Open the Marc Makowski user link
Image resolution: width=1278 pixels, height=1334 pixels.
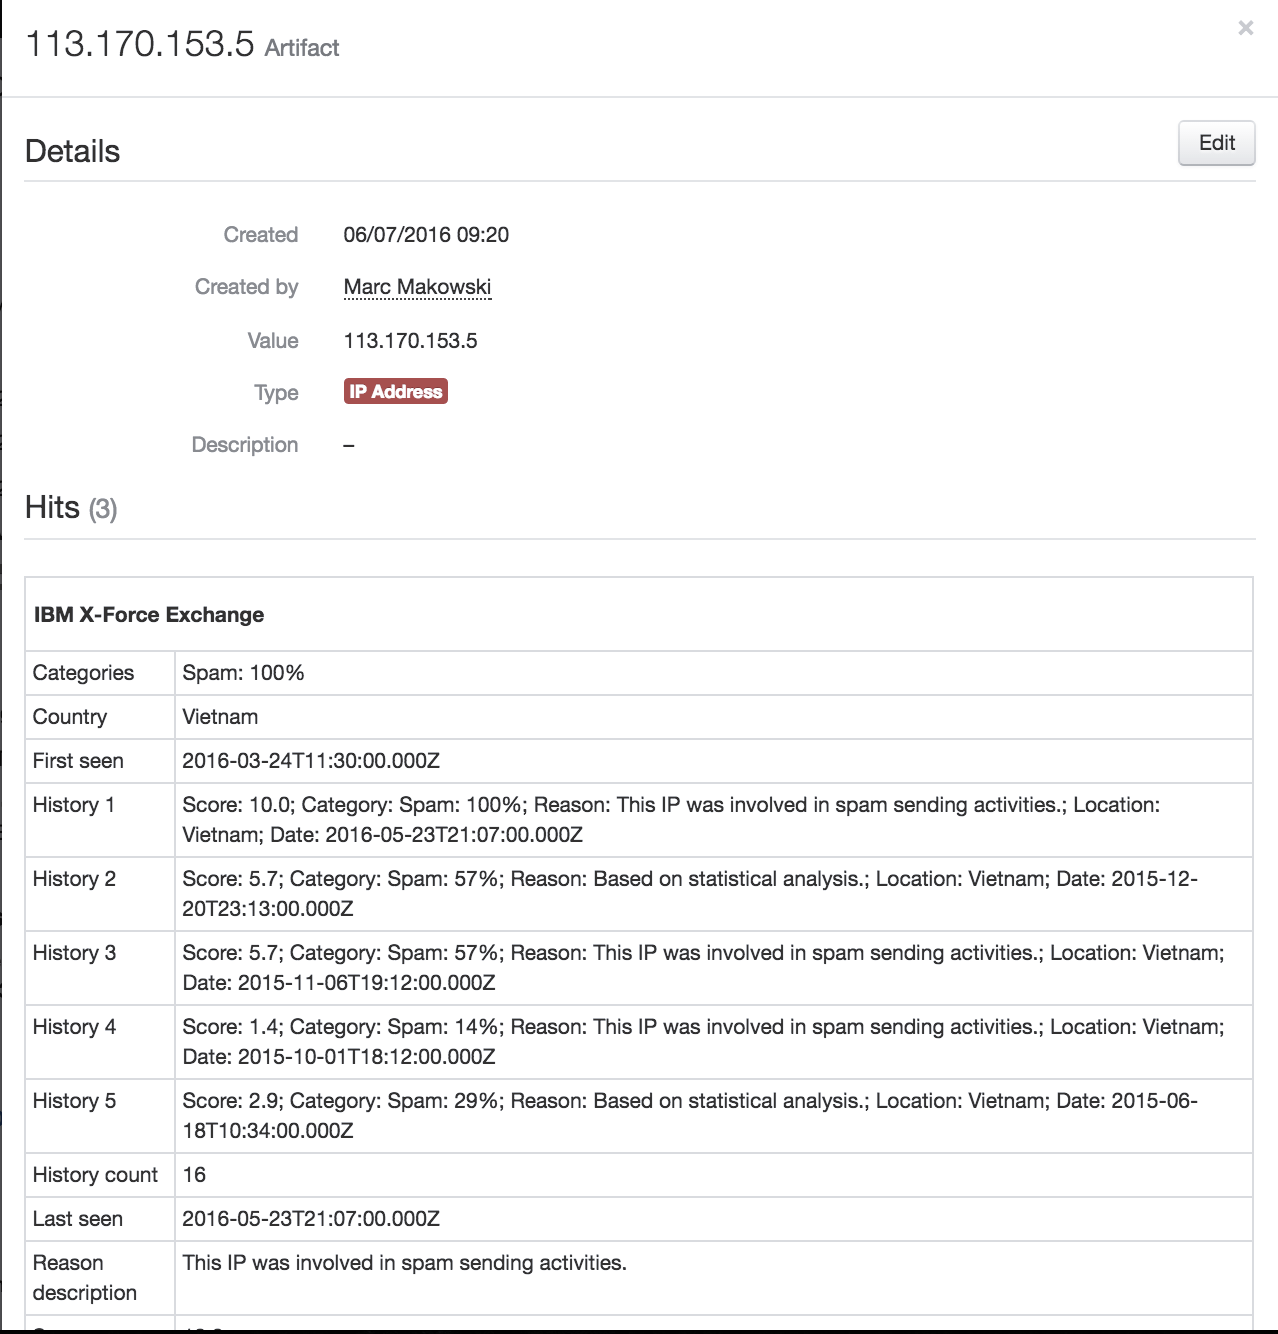(x=417, y=287)
